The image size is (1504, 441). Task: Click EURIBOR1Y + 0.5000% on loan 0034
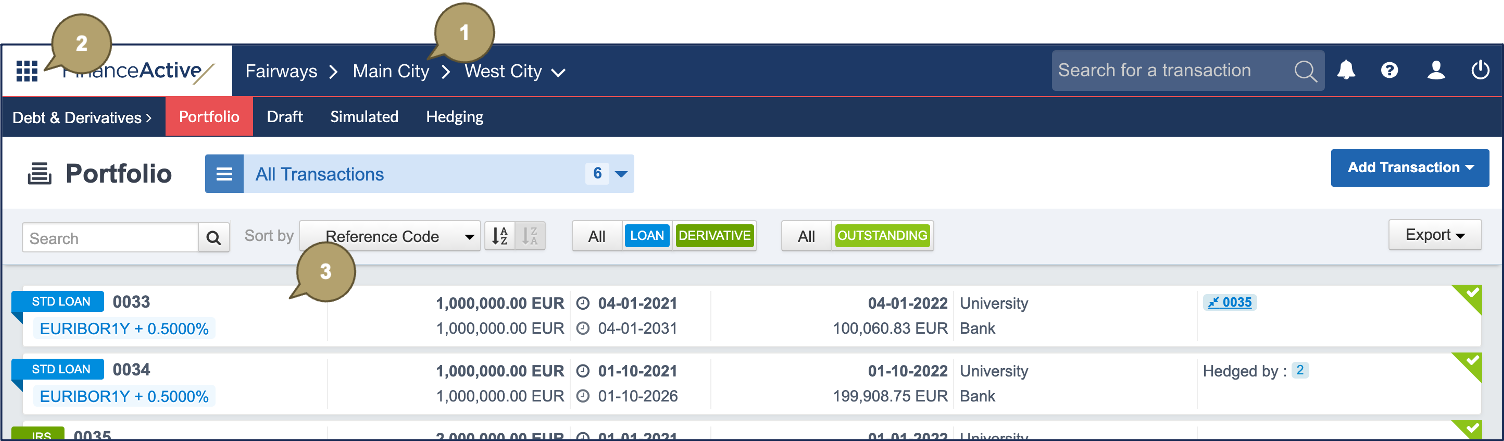tap(124, 397)
